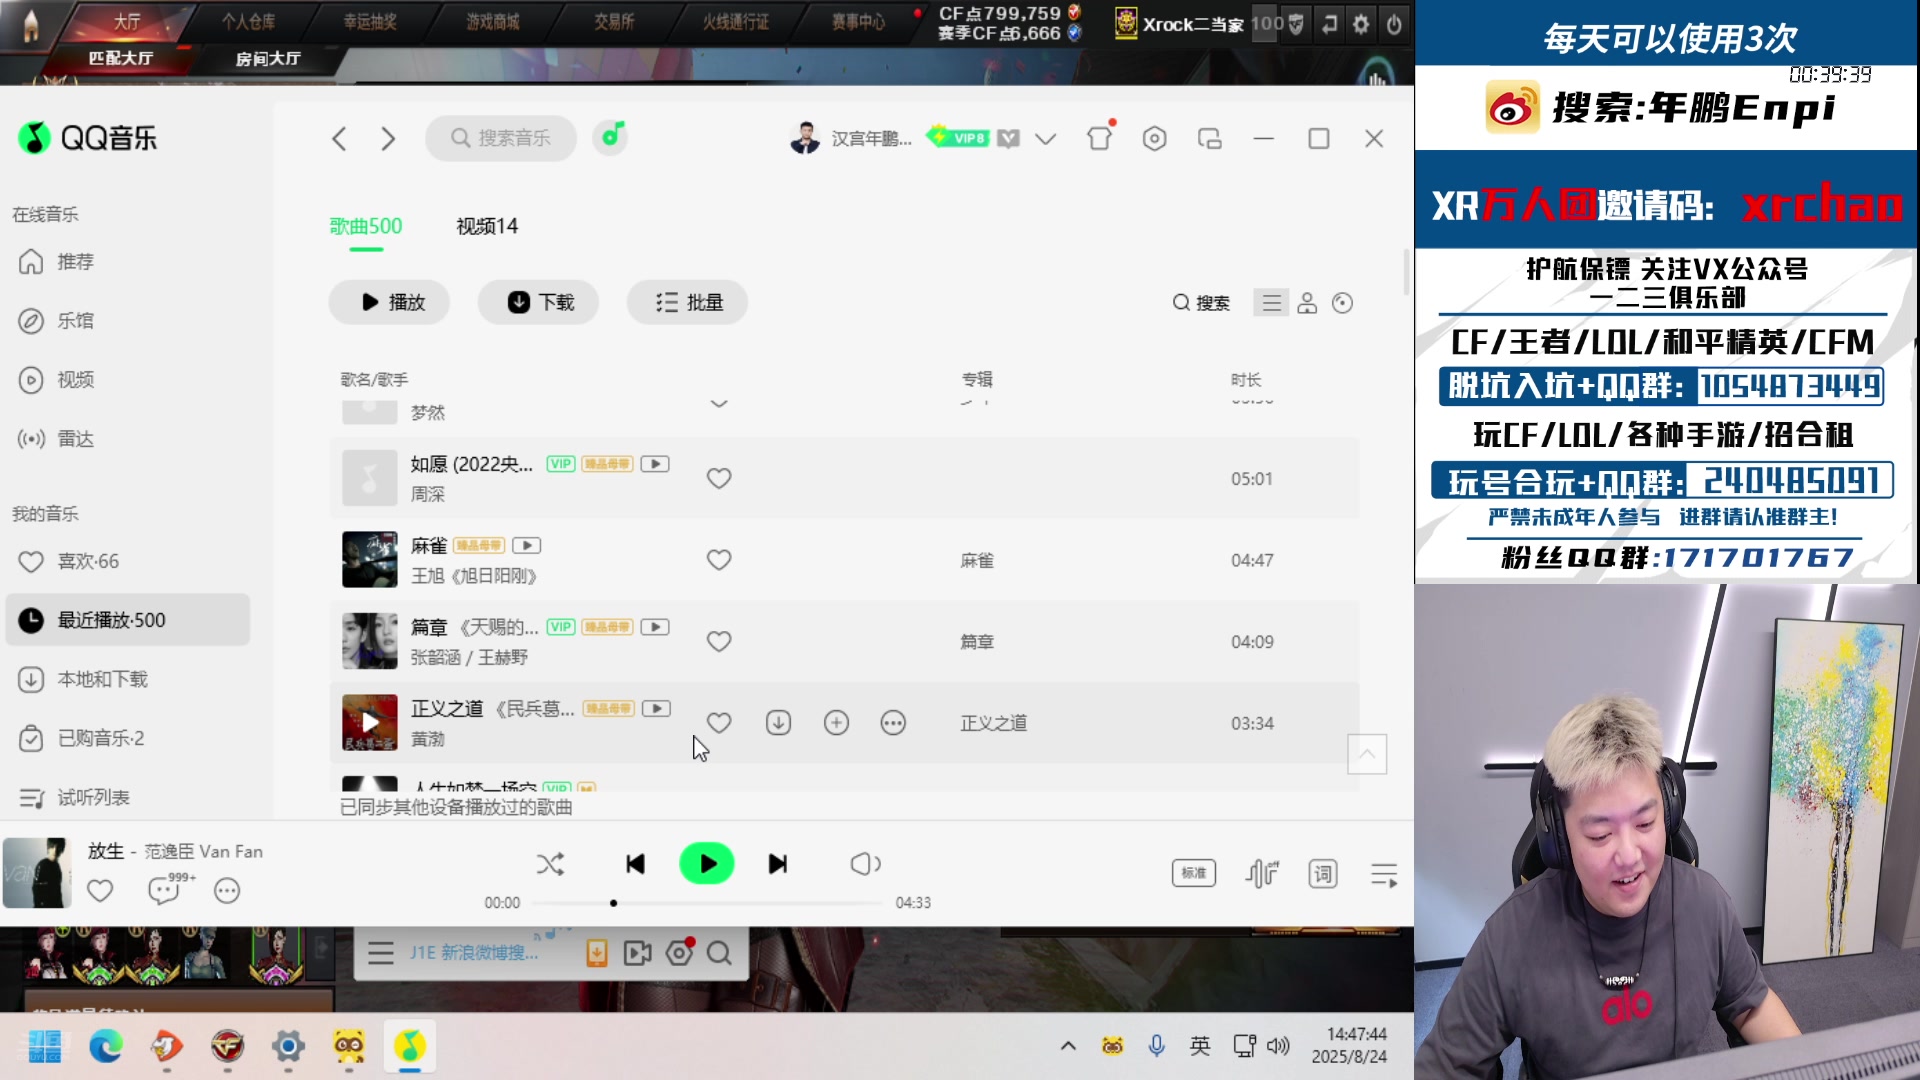Expand the collapsed chevron in 梦然 row

pos(719,404)
